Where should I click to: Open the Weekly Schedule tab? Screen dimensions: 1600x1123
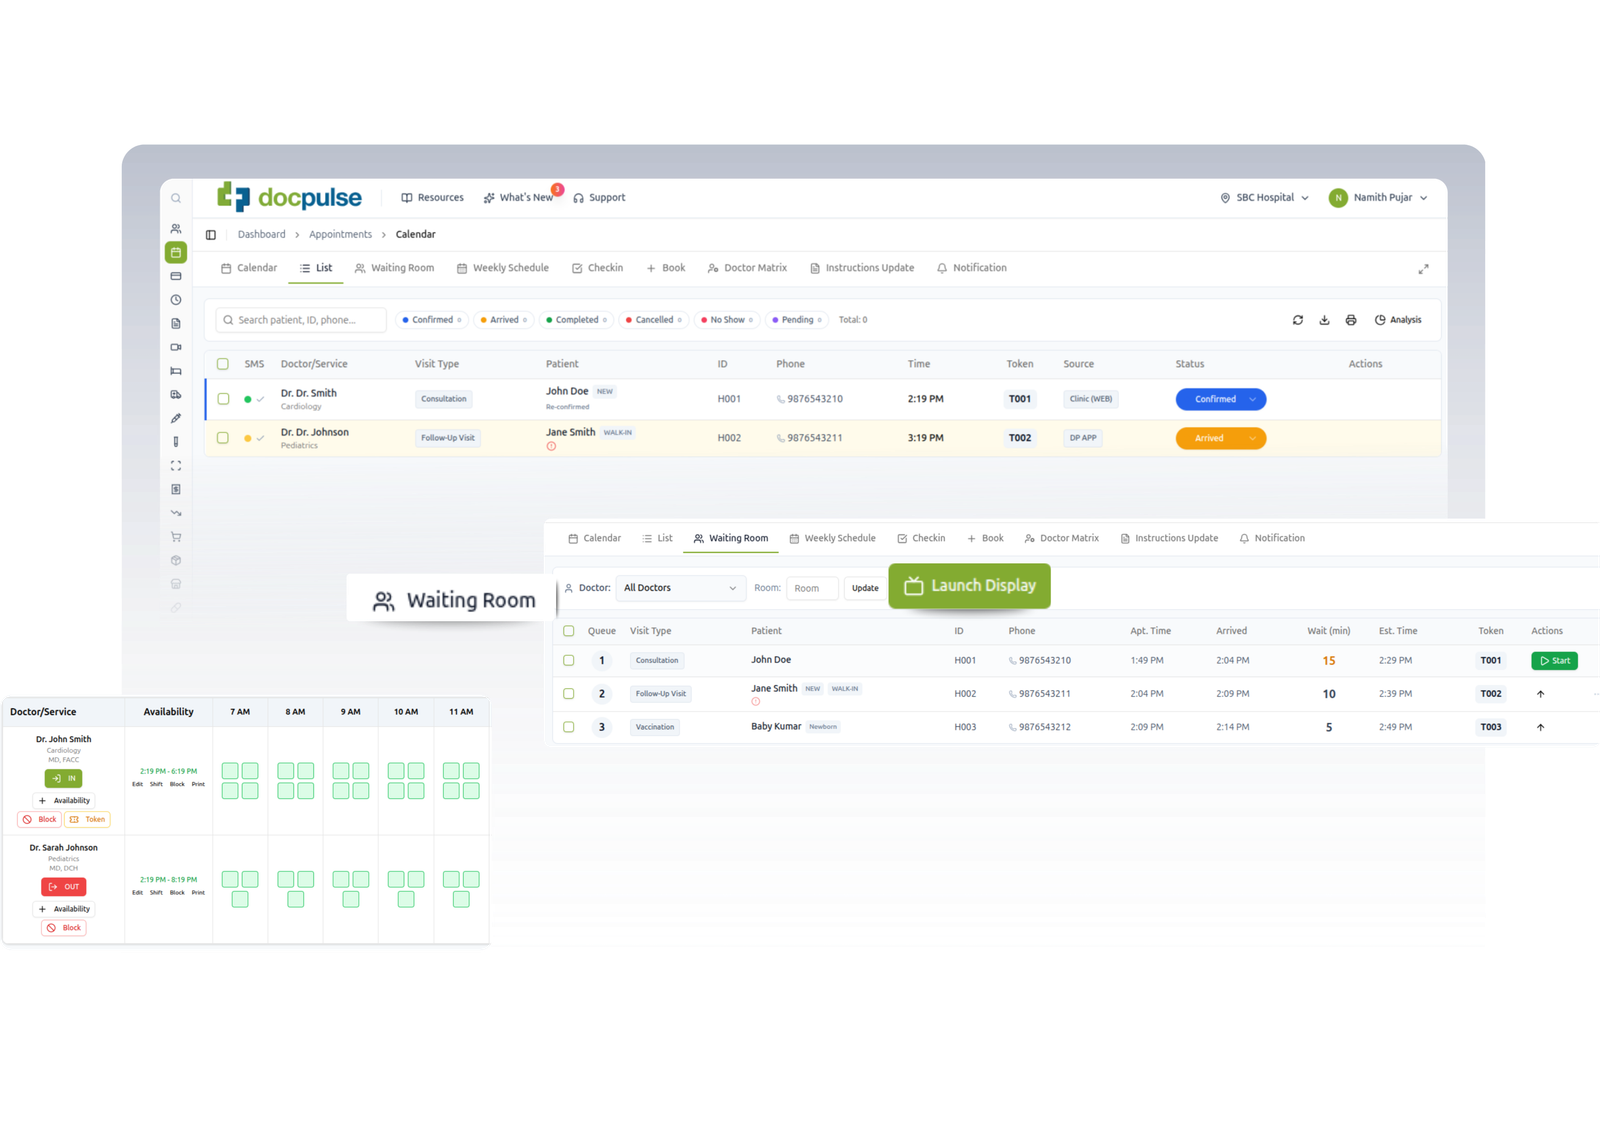tap(503, 267)
